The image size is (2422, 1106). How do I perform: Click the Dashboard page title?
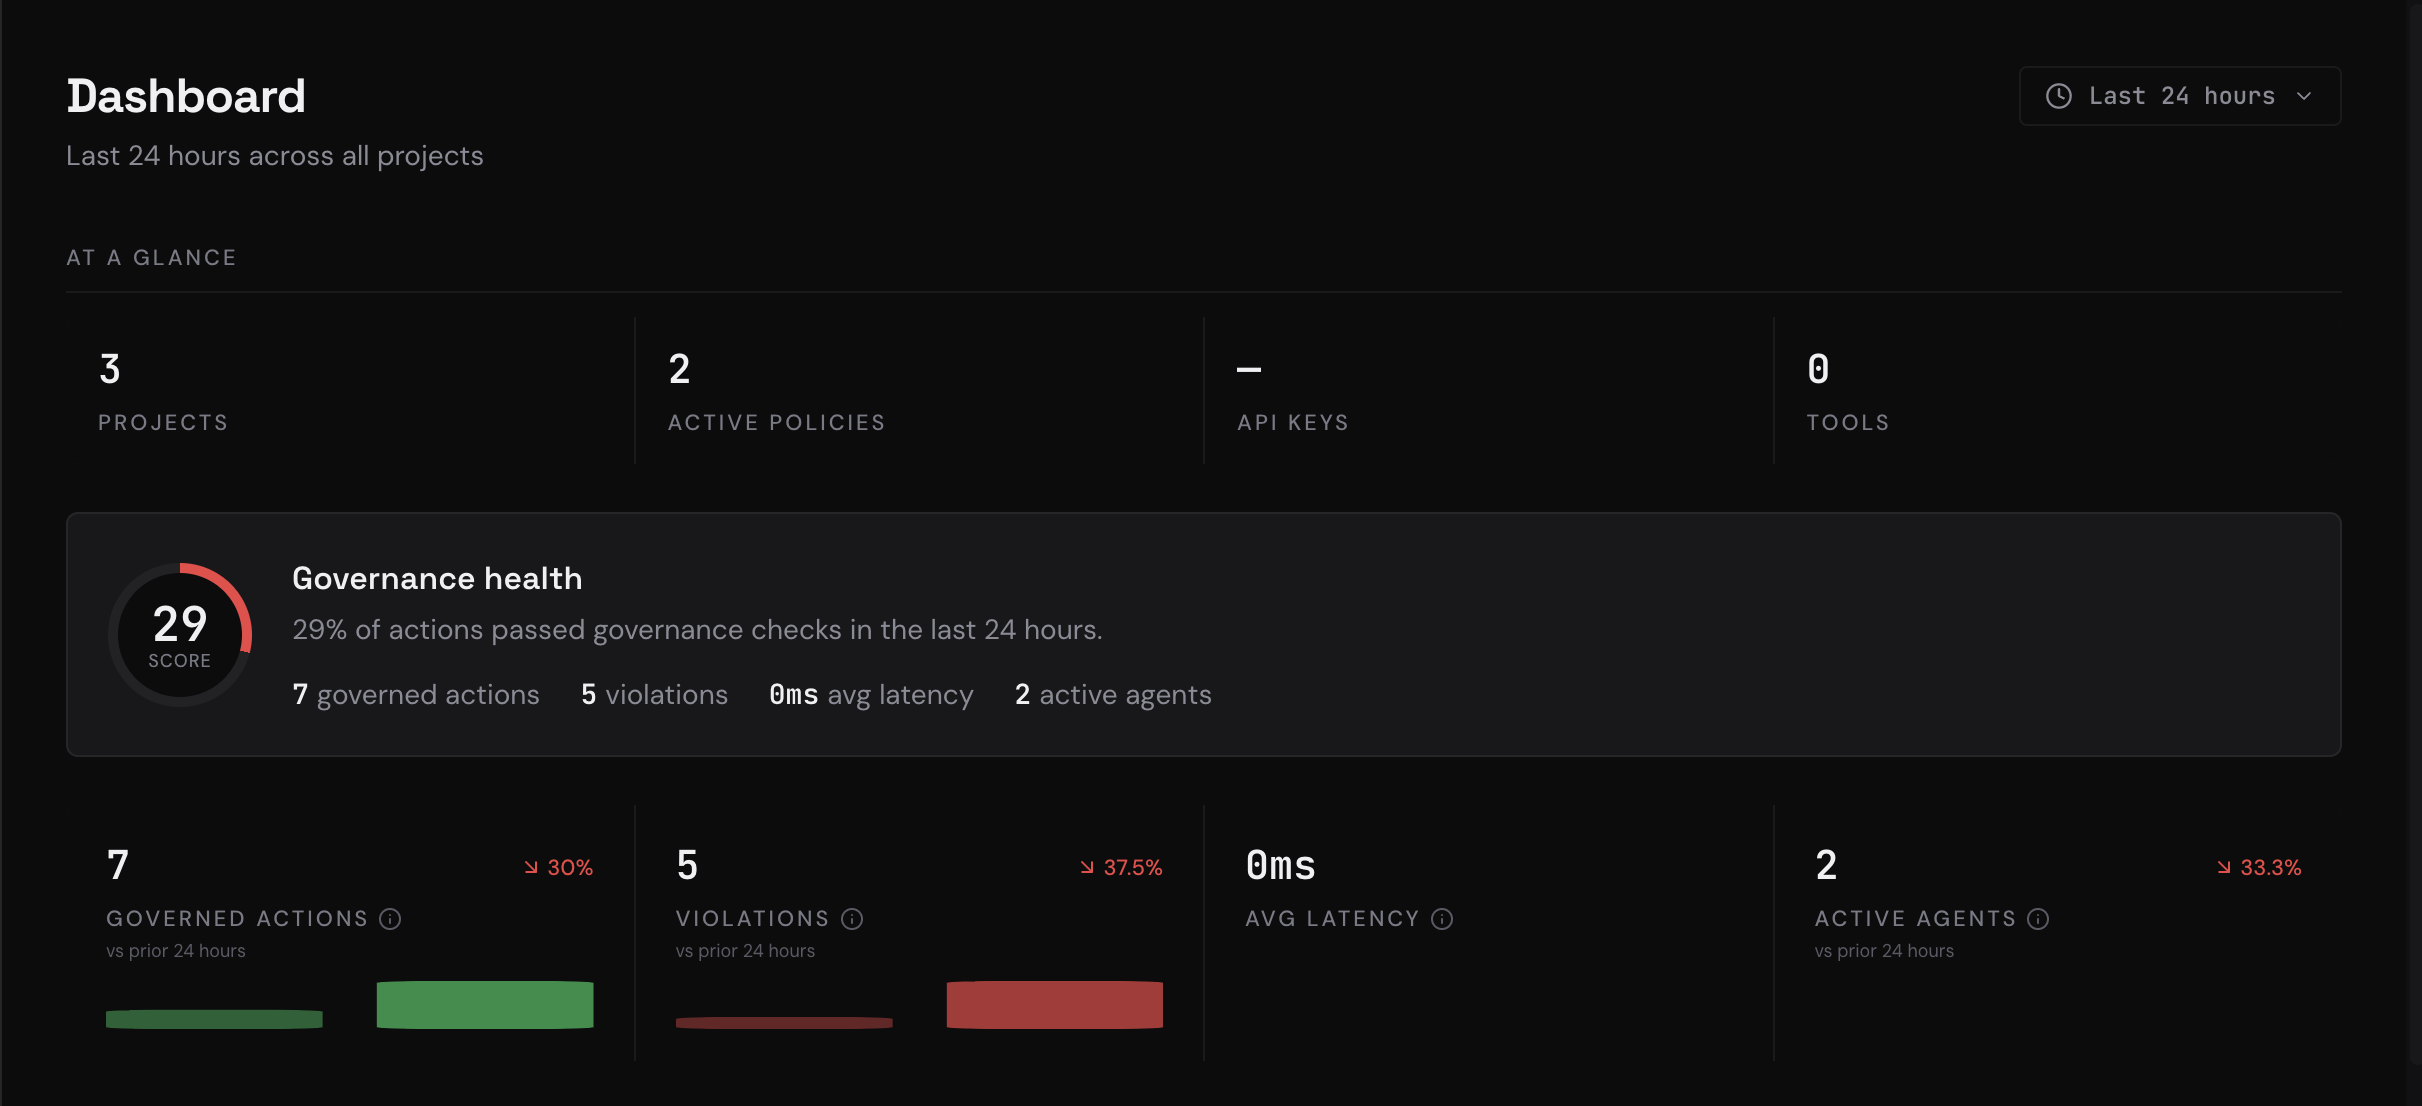(x=186, y=97)
